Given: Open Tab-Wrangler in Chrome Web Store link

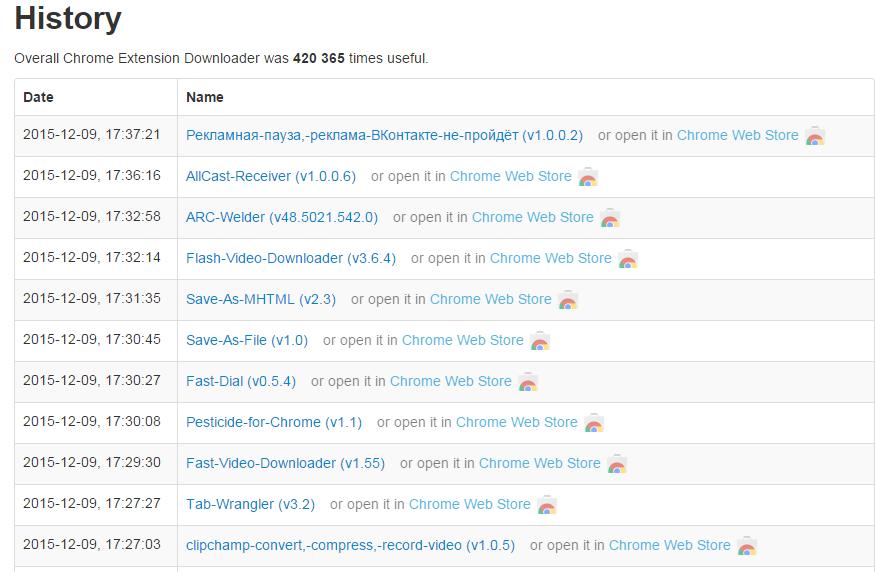Looking at the screenshot, I should [469, 504].
